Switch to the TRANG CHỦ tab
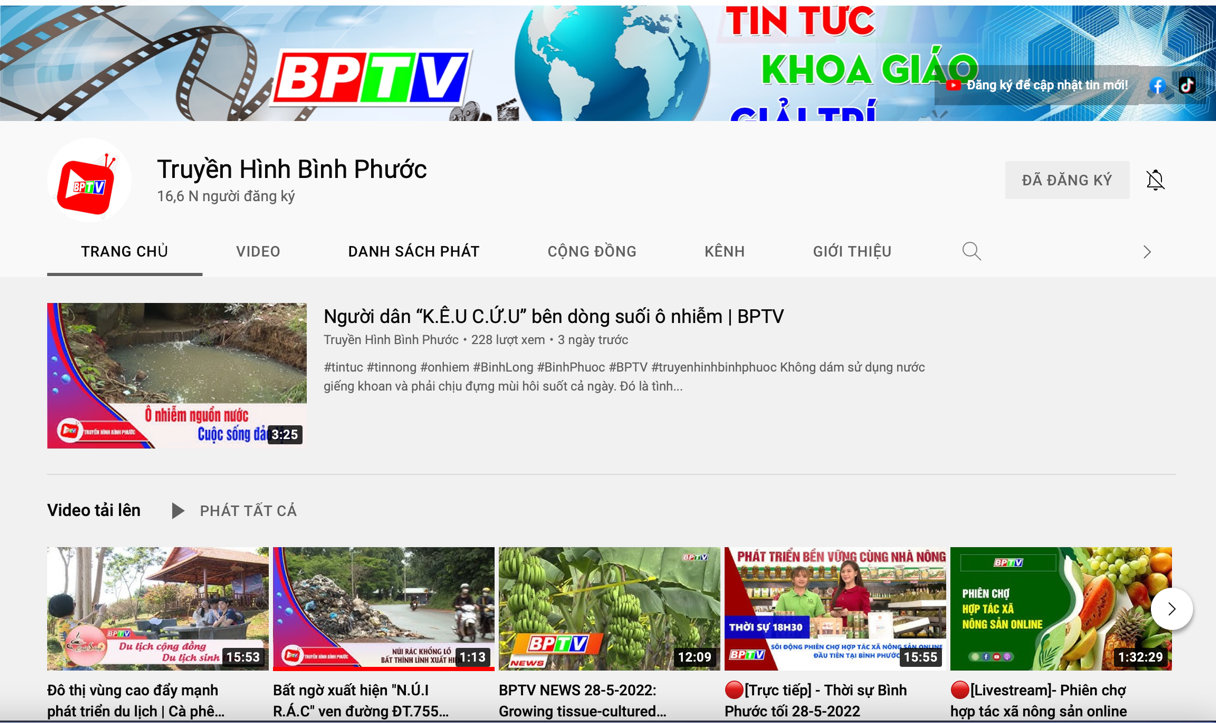1216x723 pixels. pyautogui.click(x=124, y=251)
